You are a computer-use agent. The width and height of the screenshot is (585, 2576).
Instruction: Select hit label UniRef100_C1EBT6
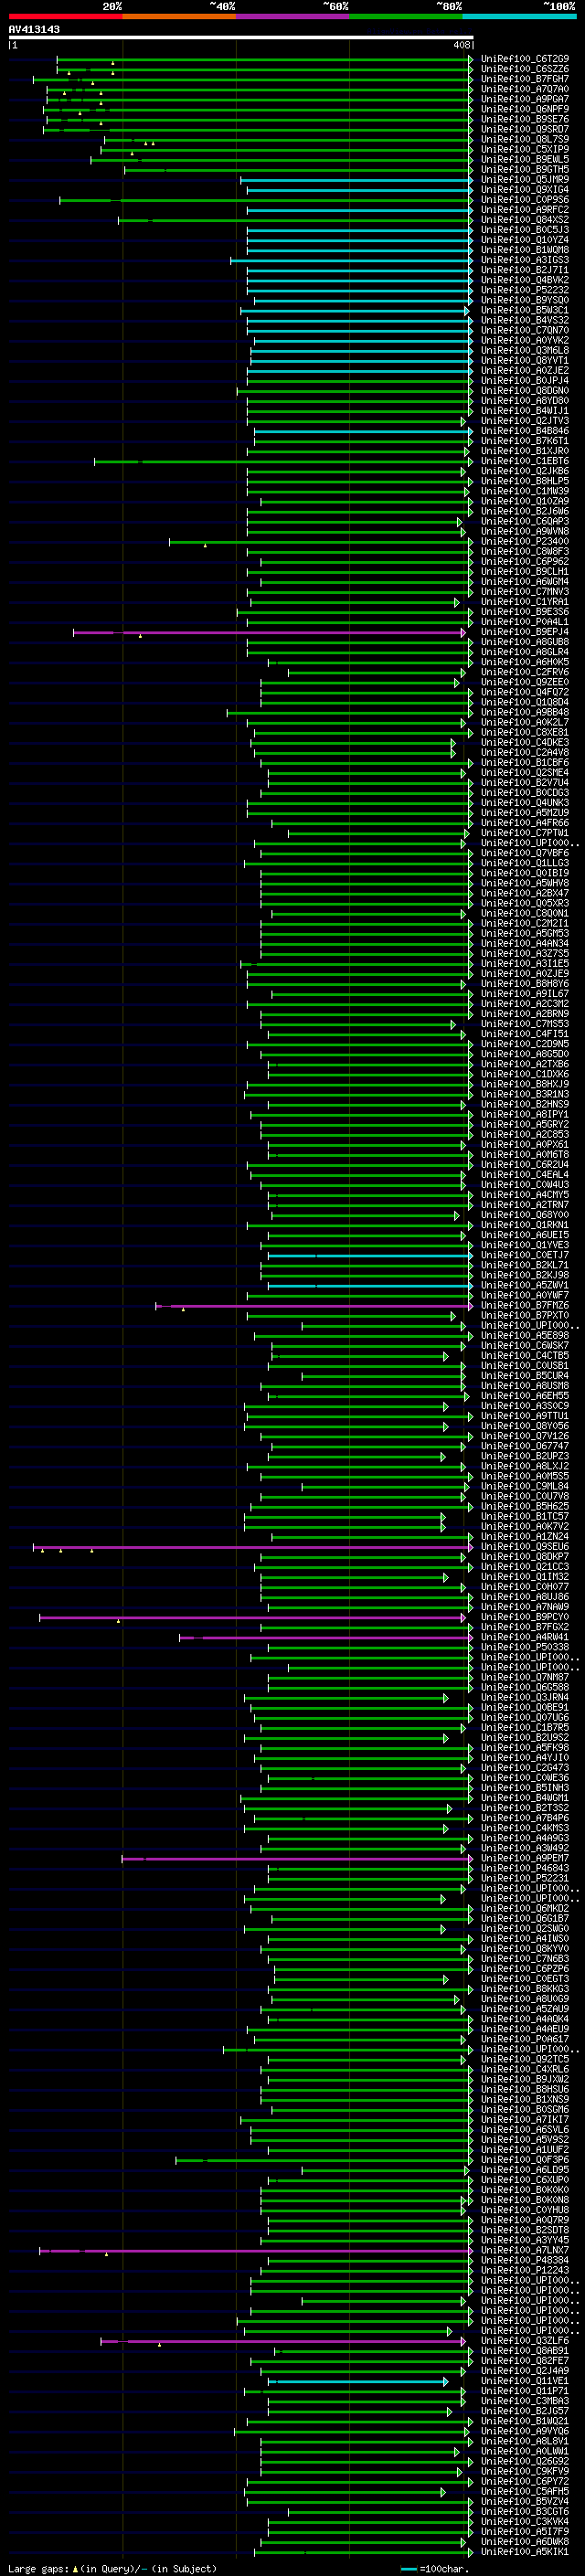tap(524, 461)
